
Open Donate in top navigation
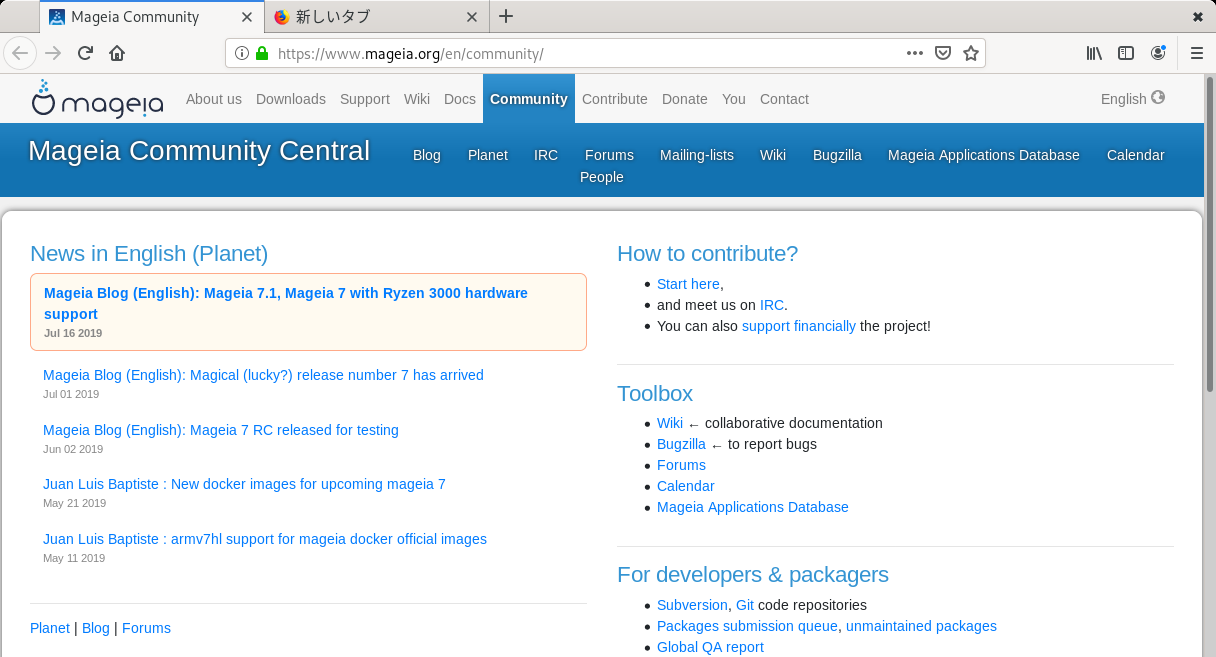(x=685, y=99)
